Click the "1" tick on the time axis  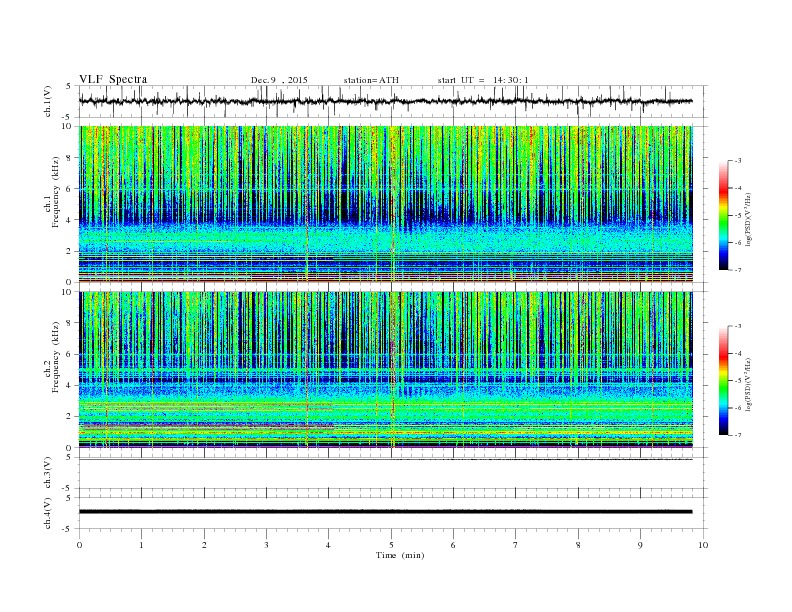[x=141, y=545]
